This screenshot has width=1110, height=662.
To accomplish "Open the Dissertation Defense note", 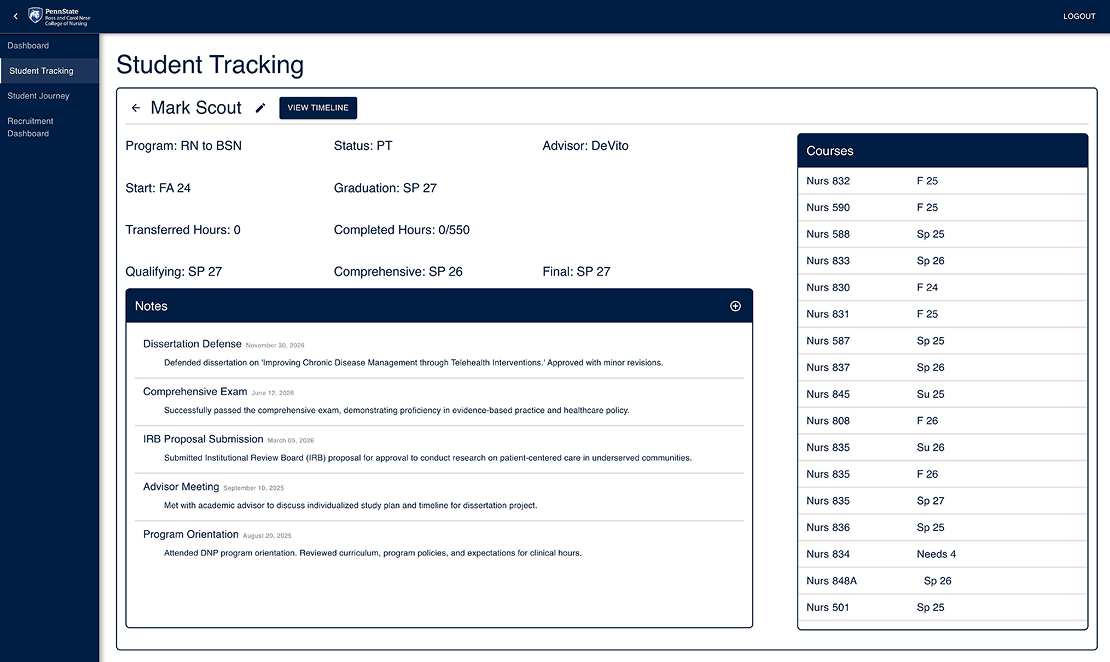I will click(x=192, y=344).
